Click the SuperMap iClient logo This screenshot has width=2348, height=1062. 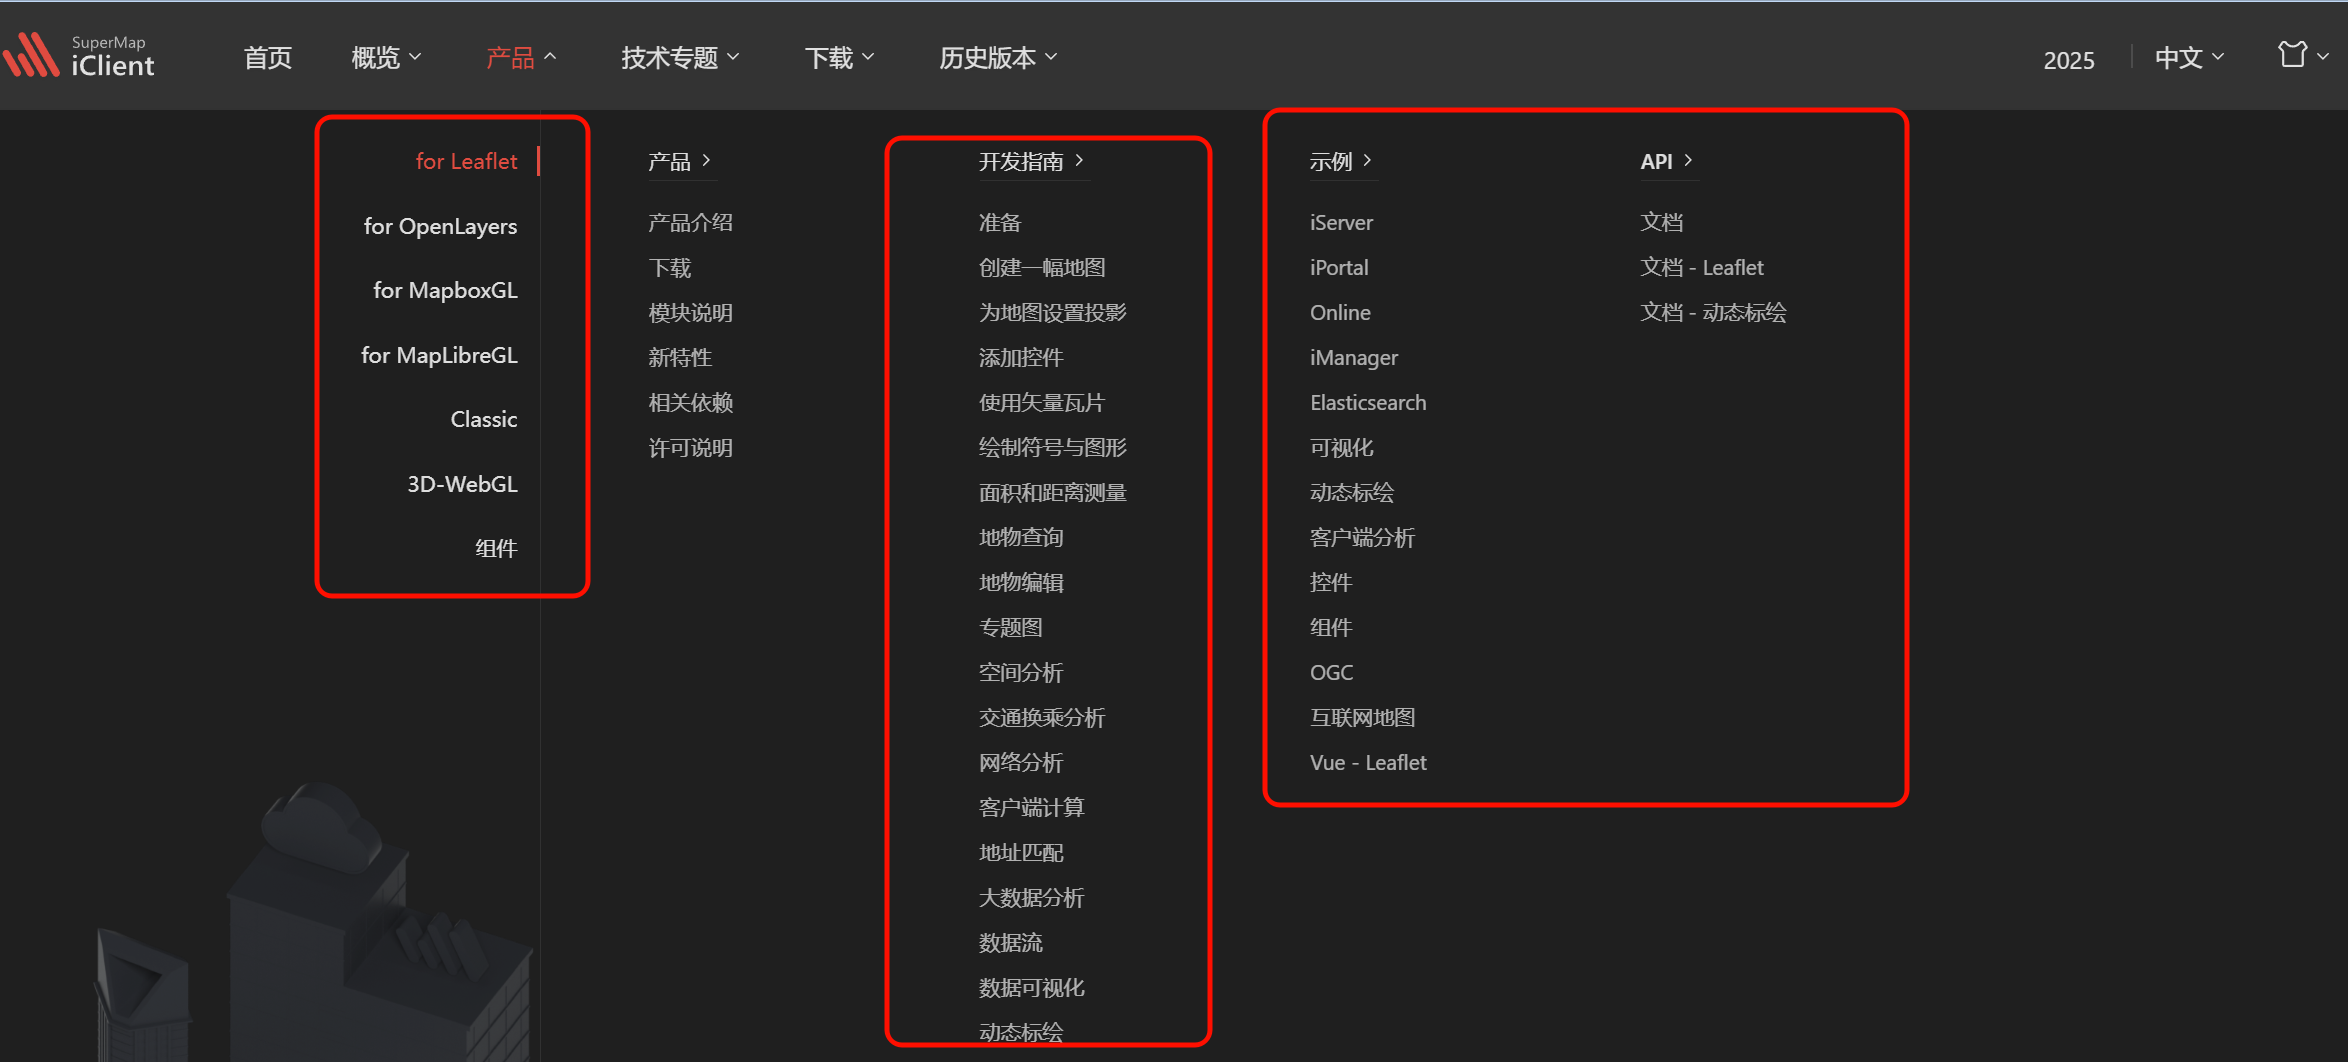tap(79, 56)
